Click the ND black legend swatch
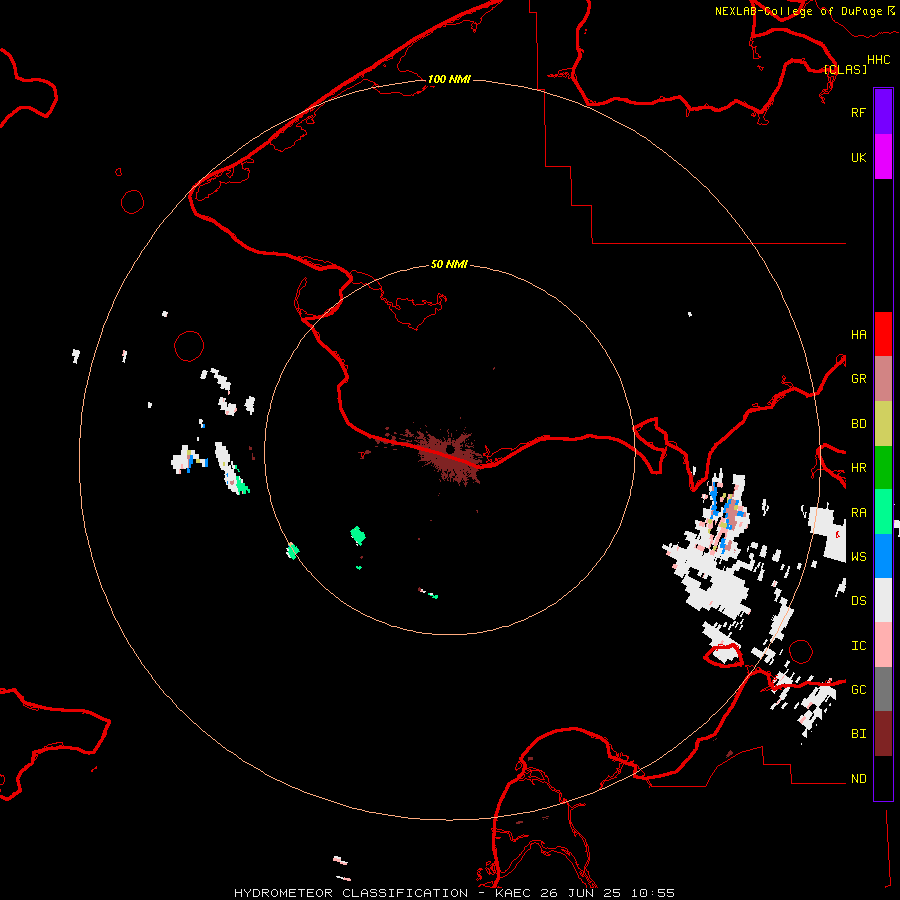Screen dimensions: 900x900 tap(883, 778)
